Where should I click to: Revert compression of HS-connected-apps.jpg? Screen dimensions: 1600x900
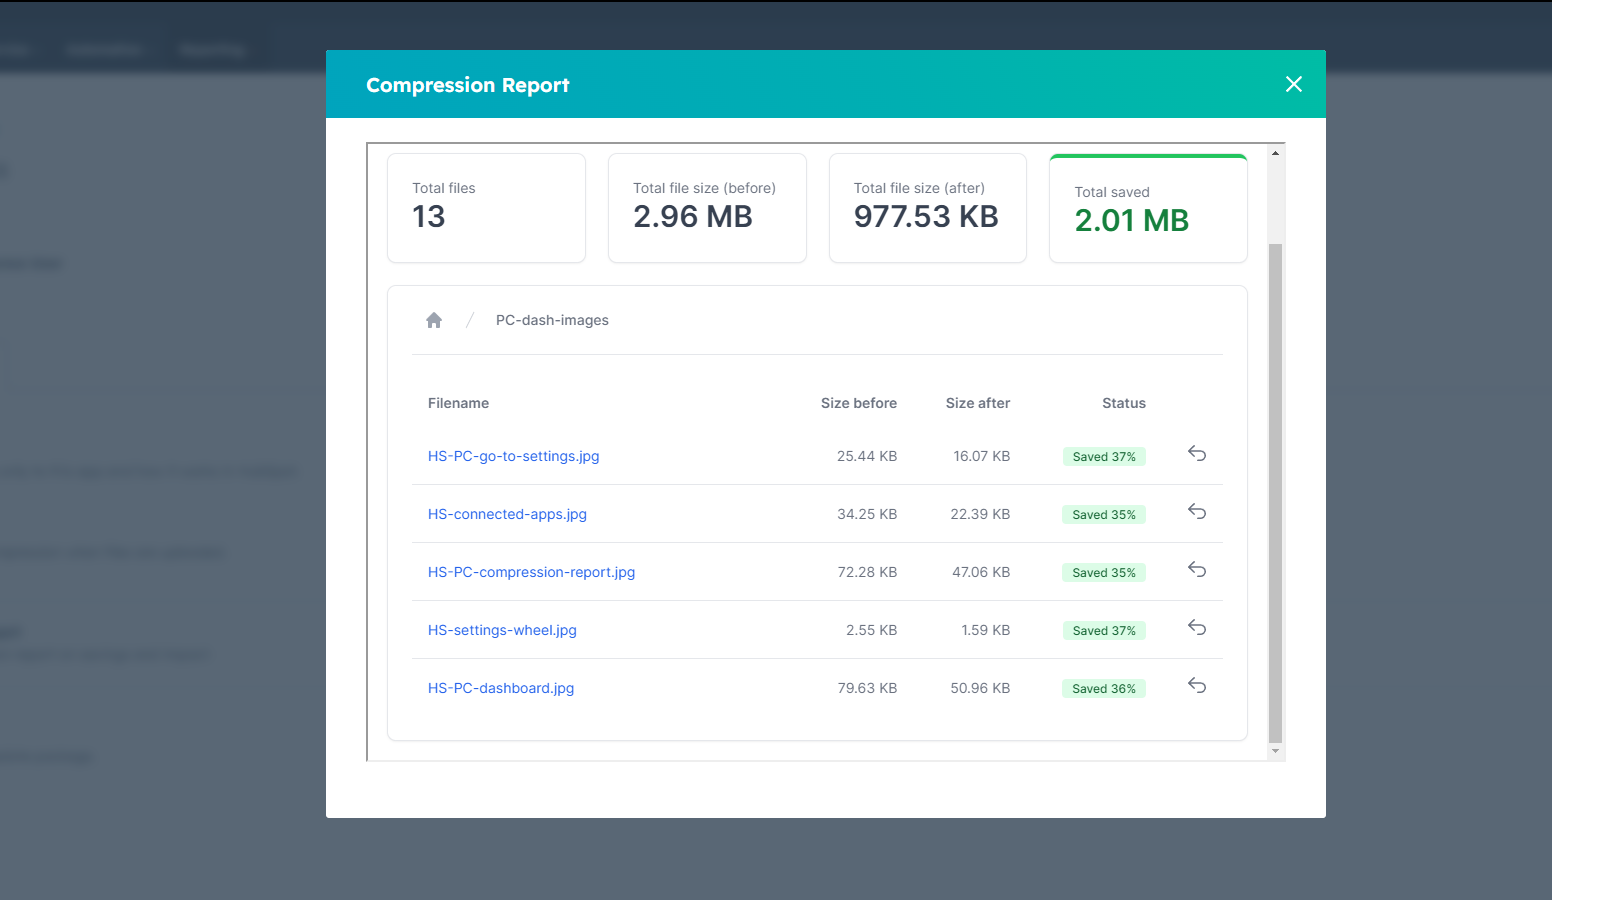point(1196,512)
